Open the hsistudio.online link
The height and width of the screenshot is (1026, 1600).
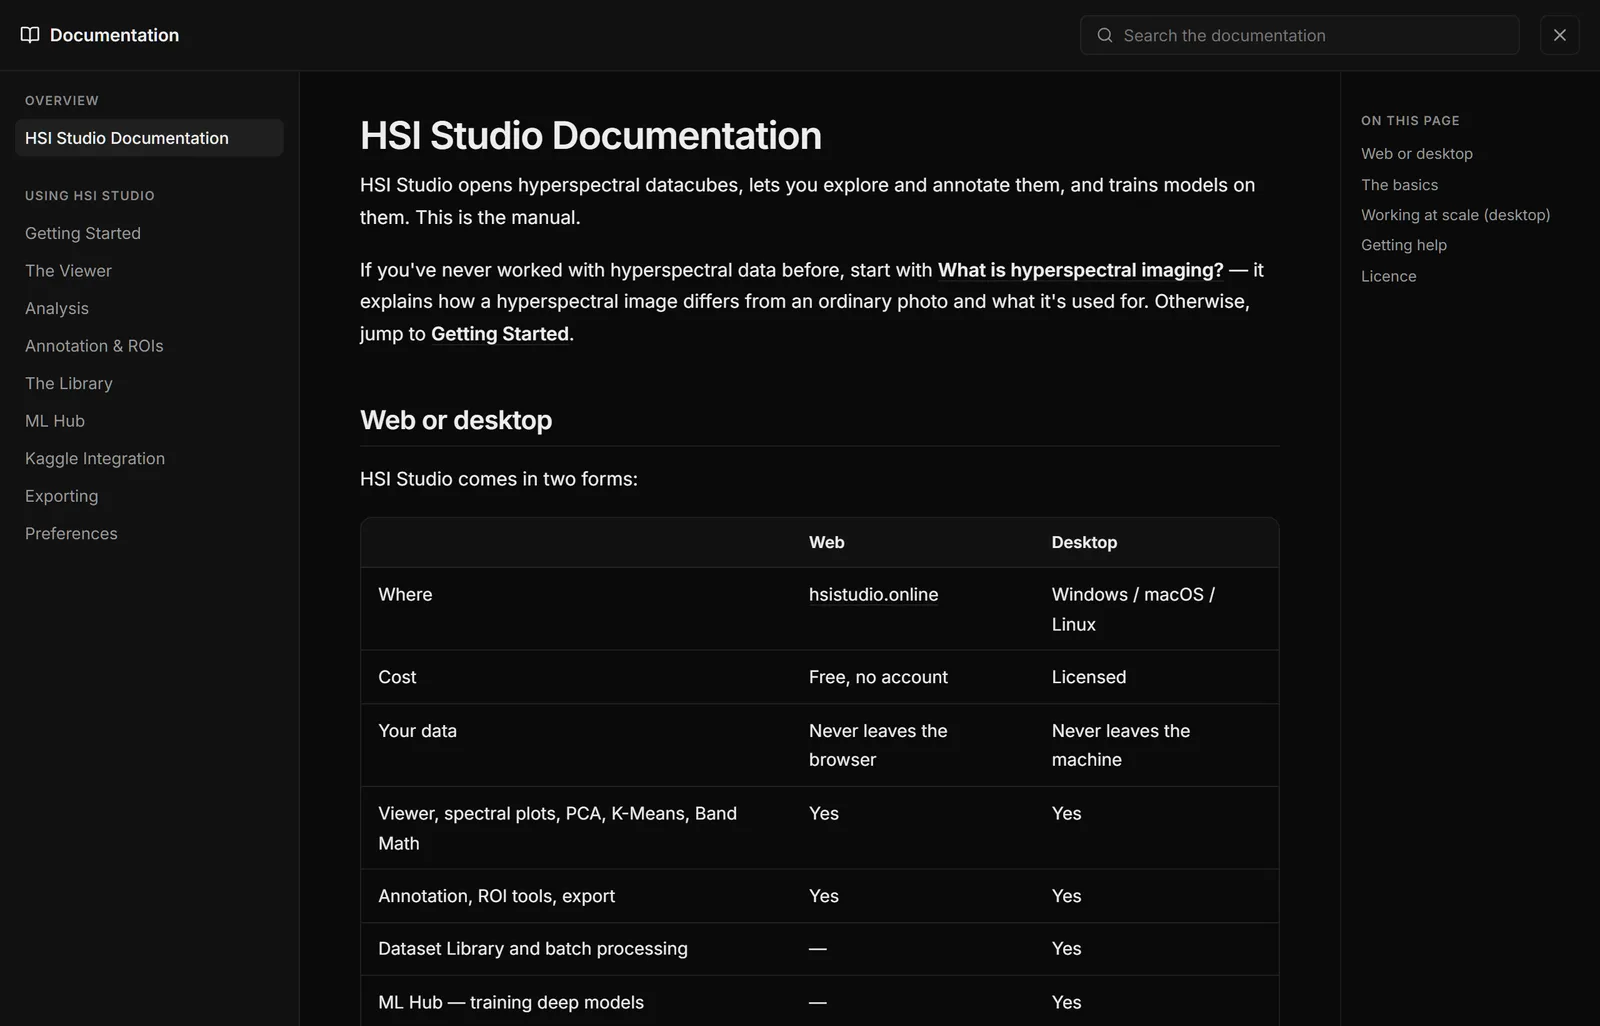tap(873, 594)
